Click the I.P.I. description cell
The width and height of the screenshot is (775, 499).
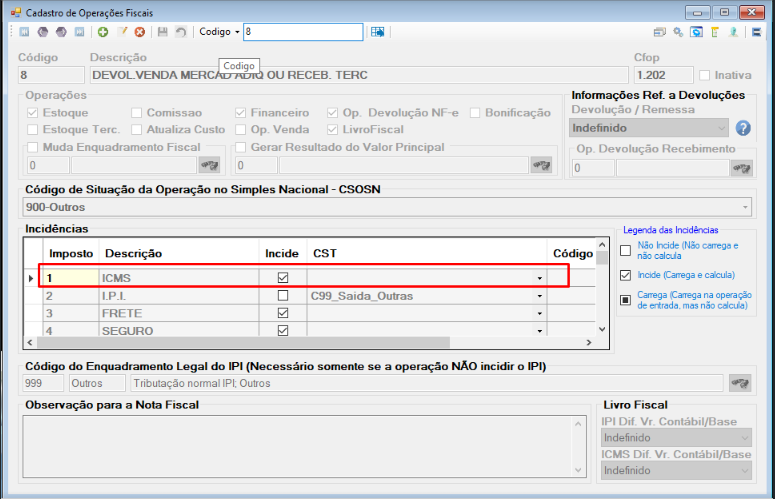coord(179,296)
